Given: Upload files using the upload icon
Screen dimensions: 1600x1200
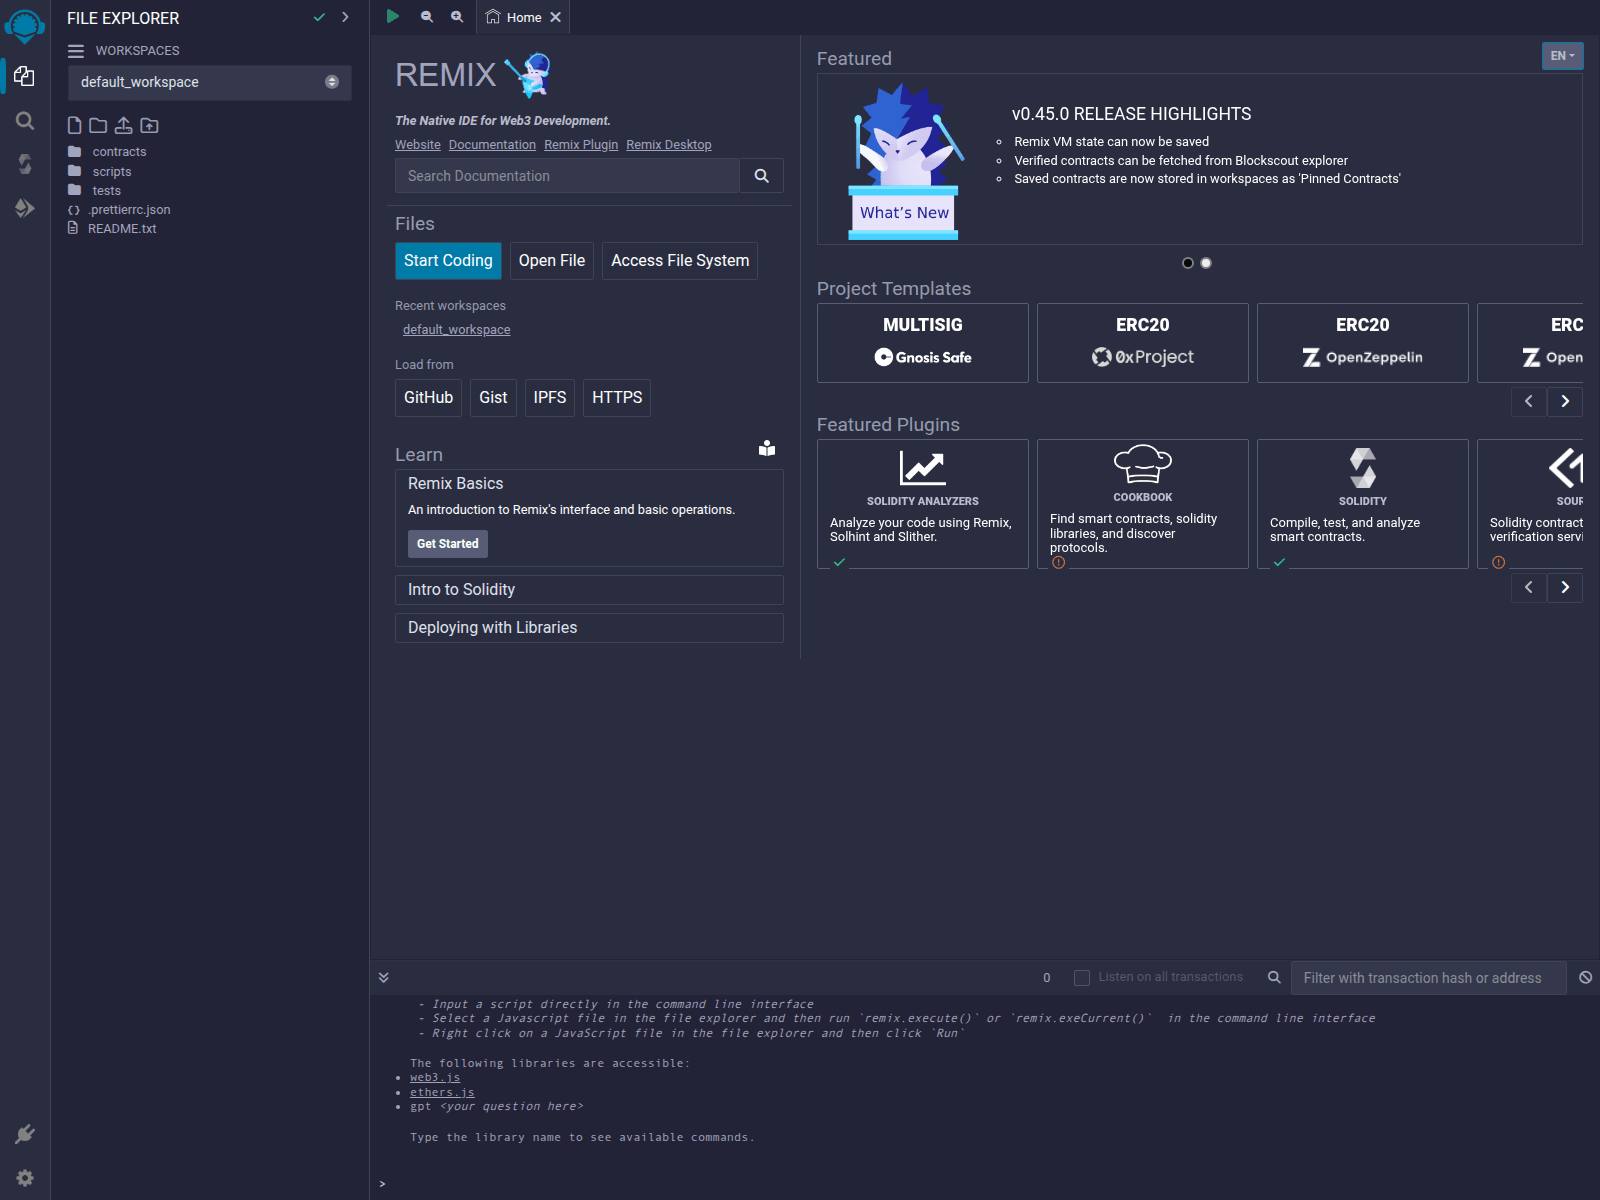Looking at the screenshot, I should [x=123, y=125].
